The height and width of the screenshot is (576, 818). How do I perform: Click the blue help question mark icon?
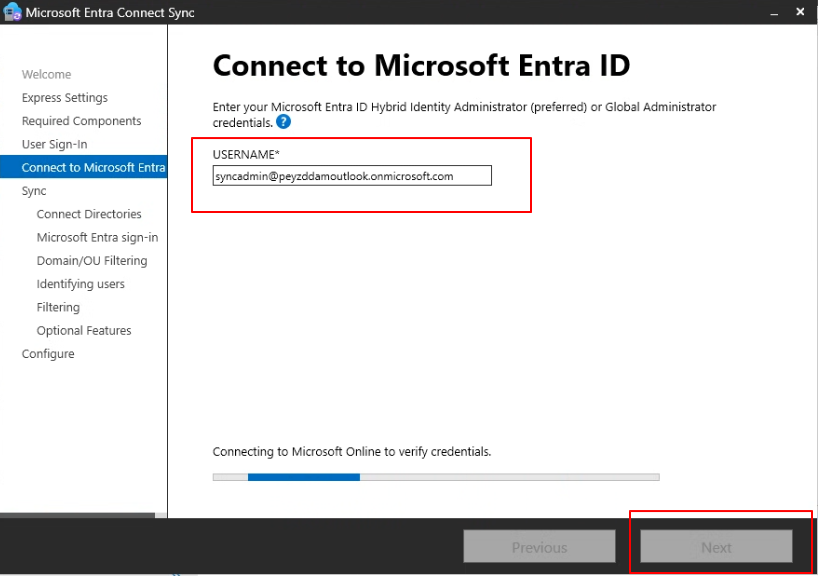[283, 122]
